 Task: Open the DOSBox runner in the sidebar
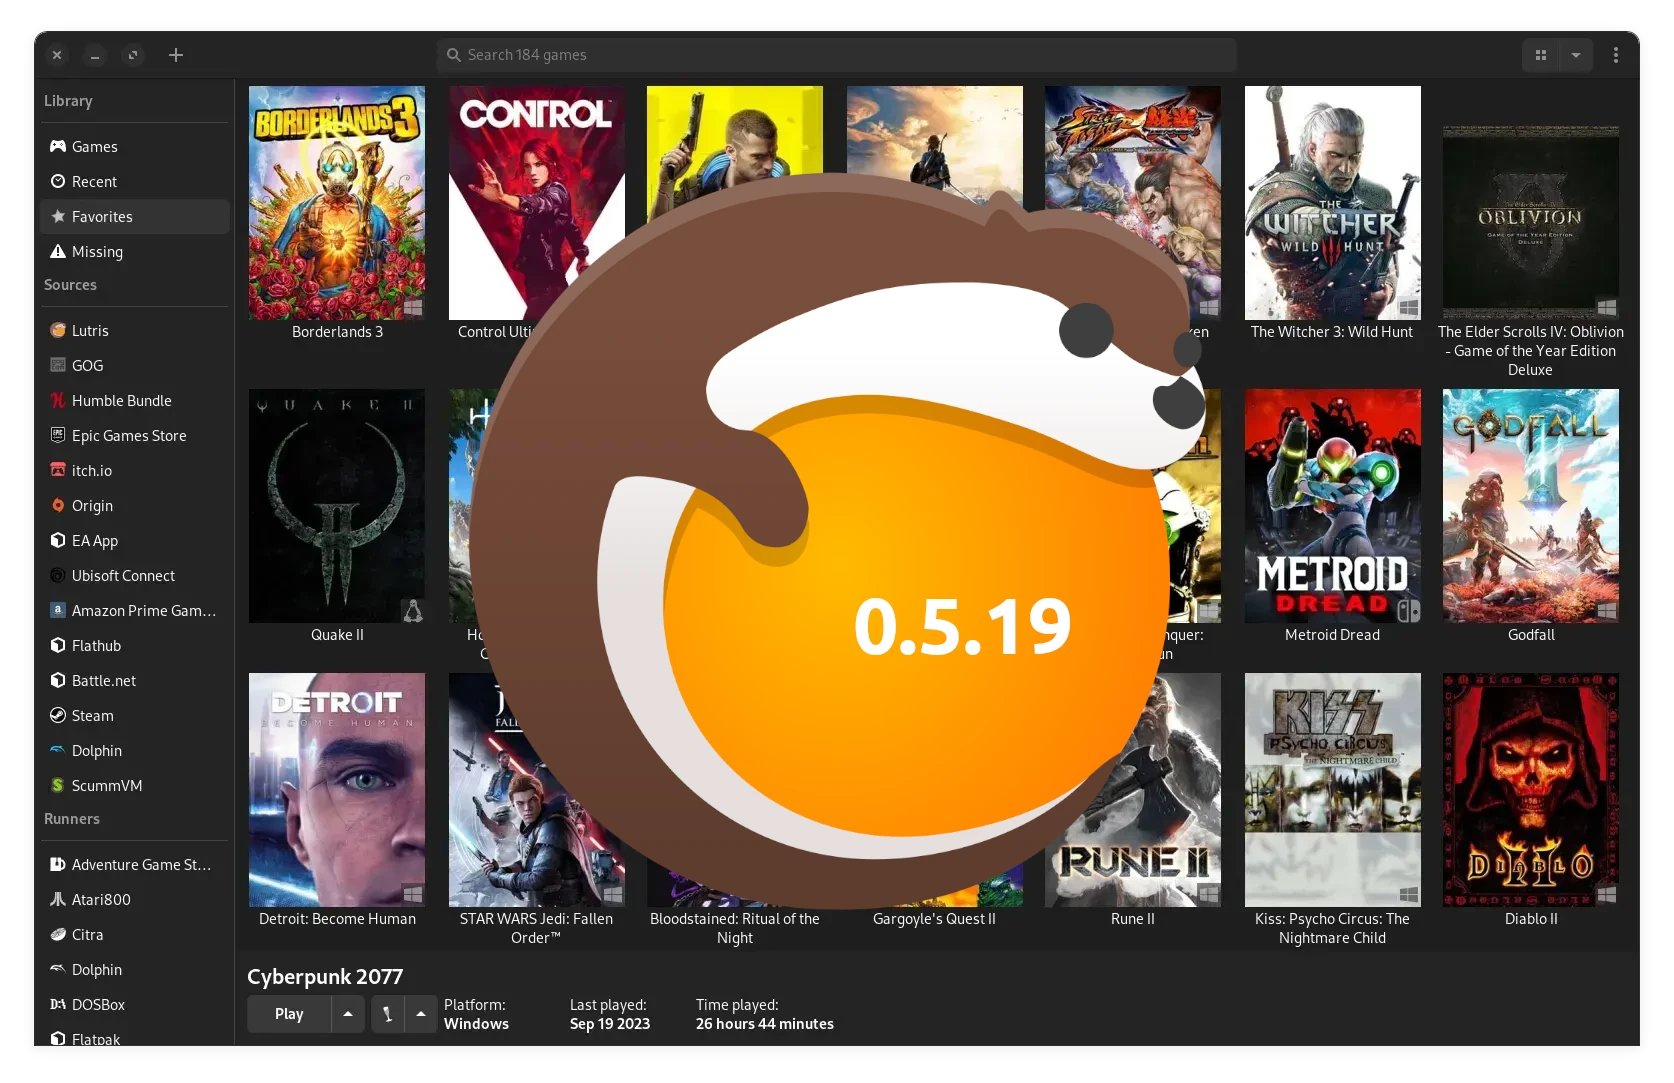coord(100,1004)
